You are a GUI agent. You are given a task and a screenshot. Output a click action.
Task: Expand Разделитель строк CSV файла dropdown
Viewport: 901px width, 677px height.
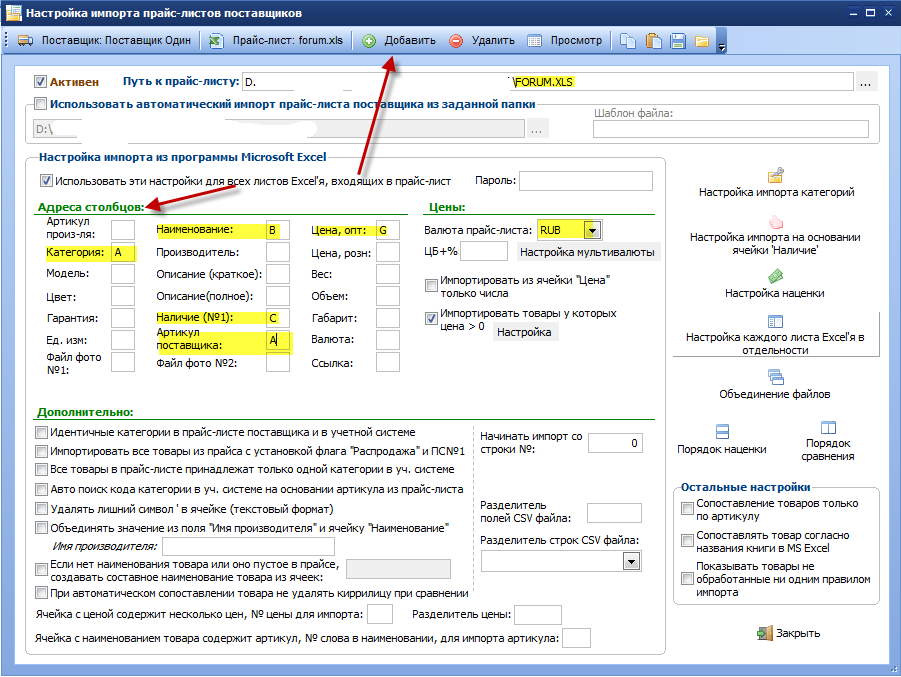tap(632, 561)
